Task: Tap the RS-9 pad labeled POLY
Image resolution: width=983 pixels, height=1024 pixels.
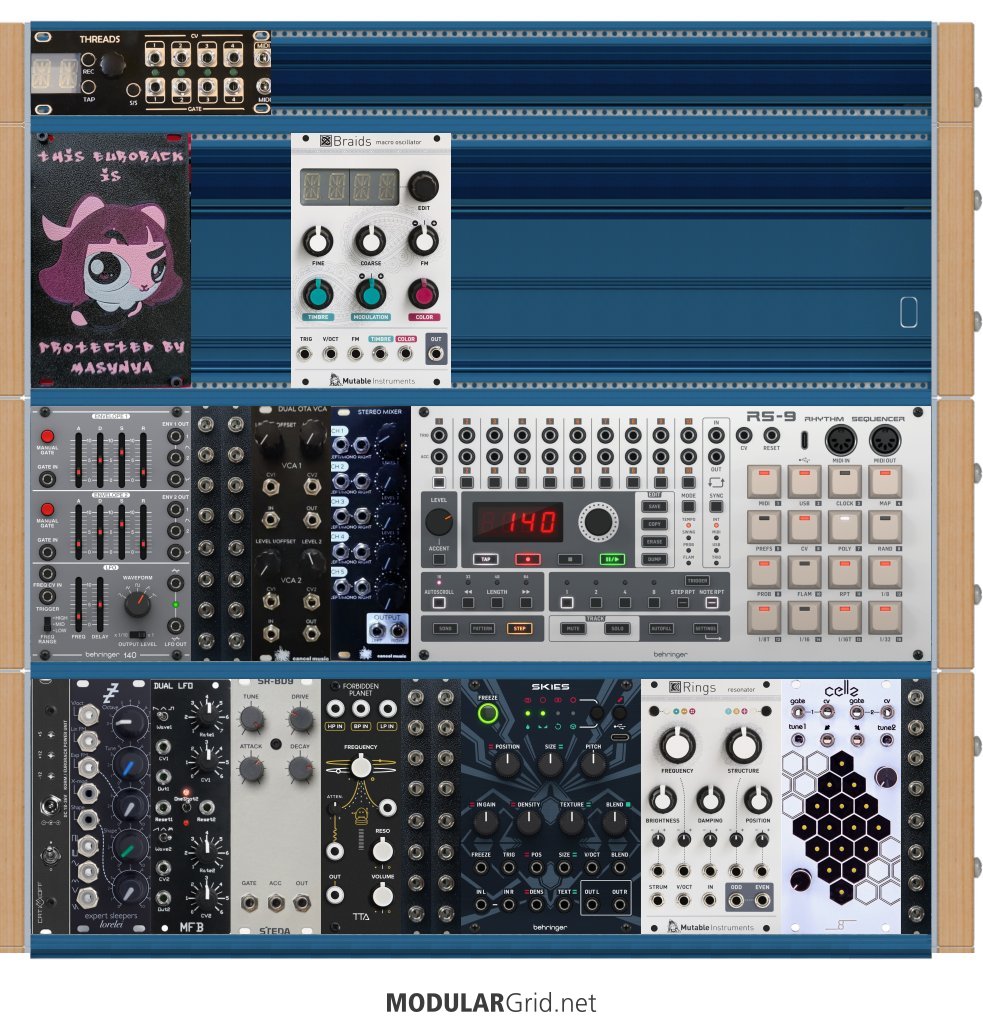Action: [x=844, y=527]
